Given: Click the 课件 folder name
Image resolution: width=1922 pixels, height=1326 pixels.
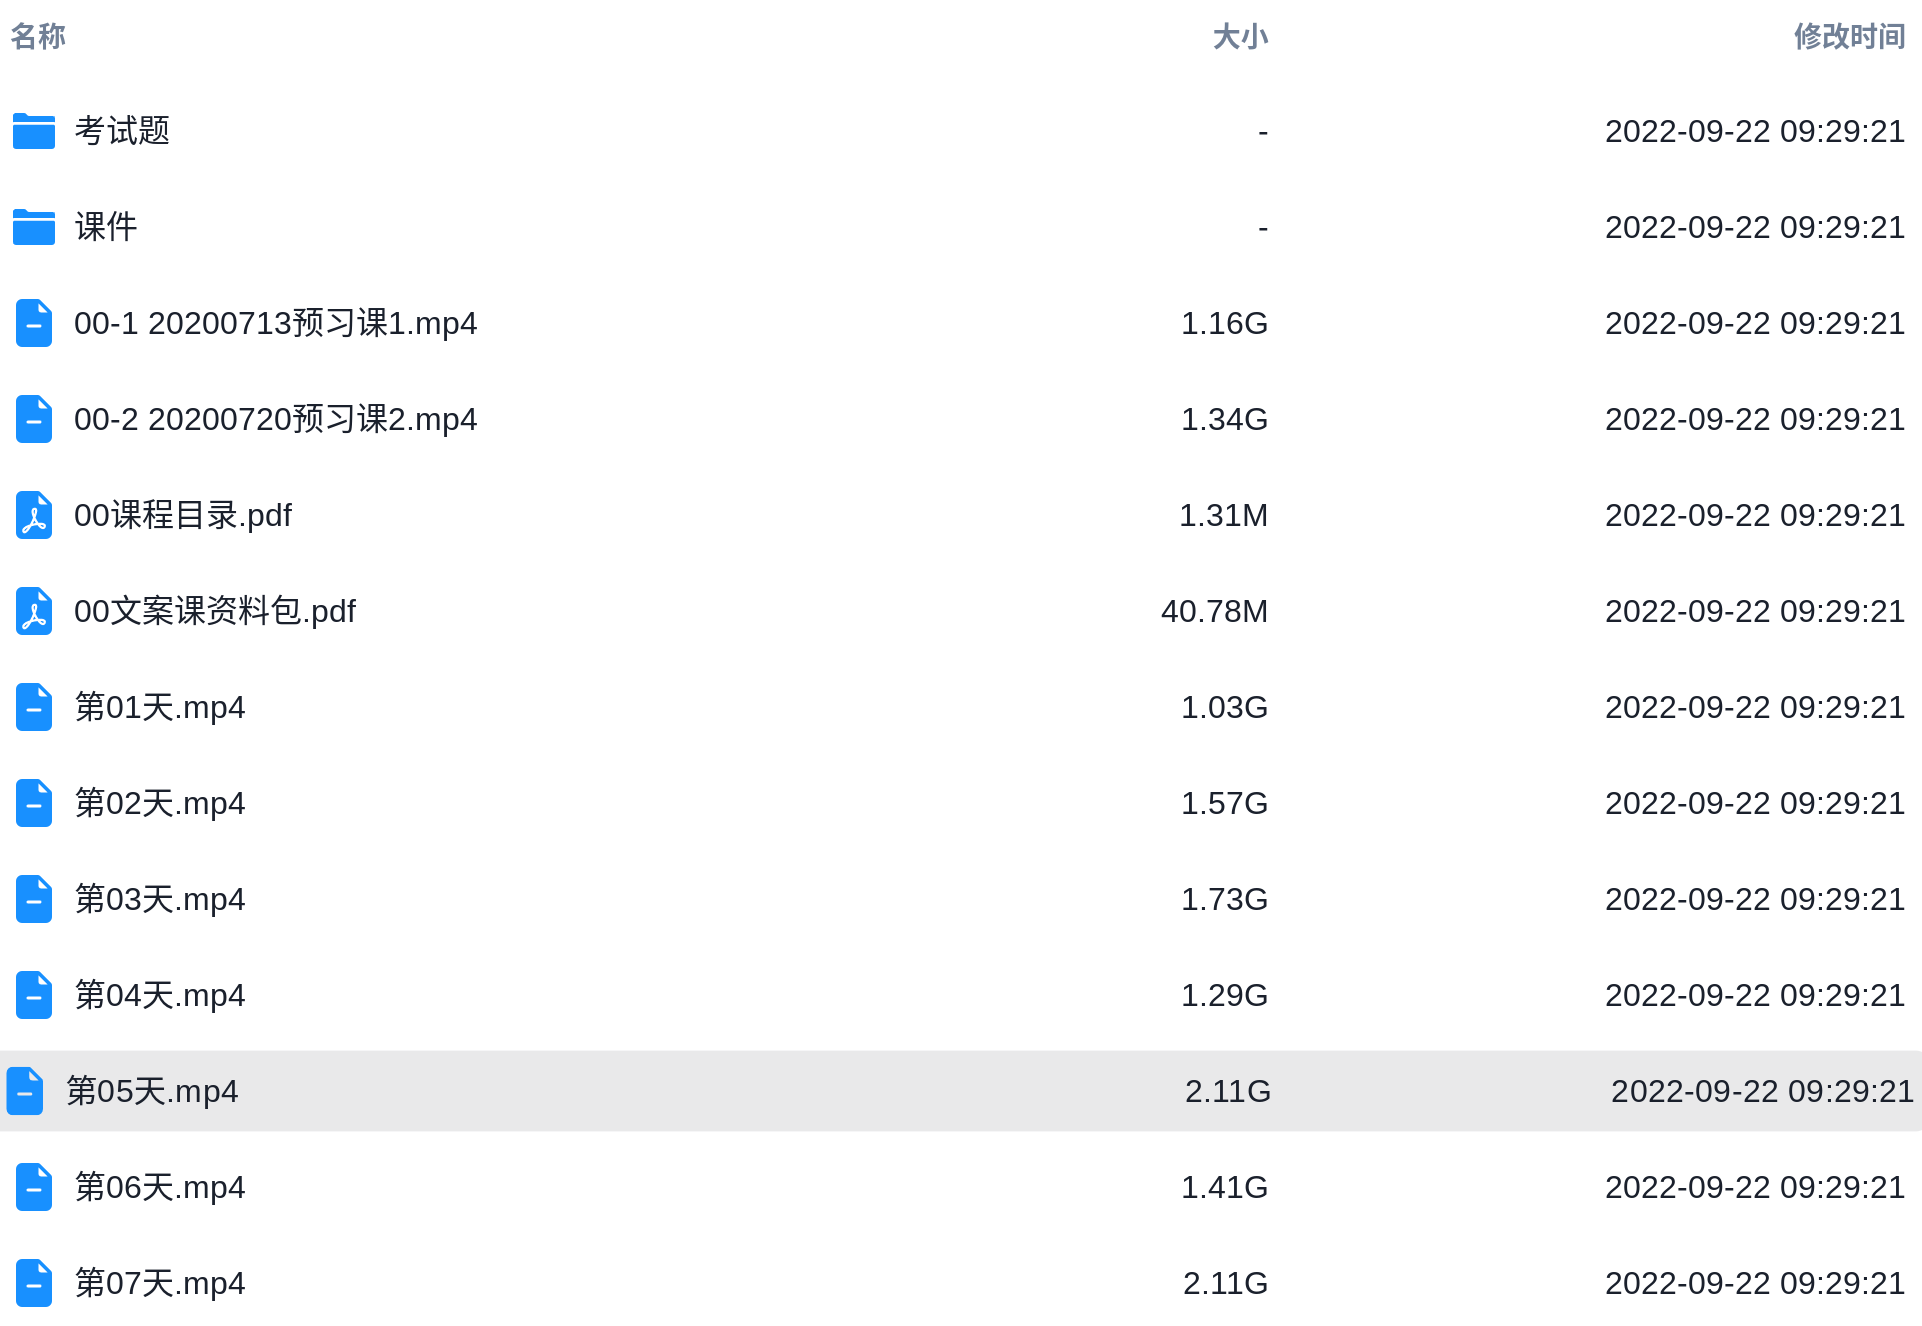Looking at the screenshot, I should coord(106,227).
